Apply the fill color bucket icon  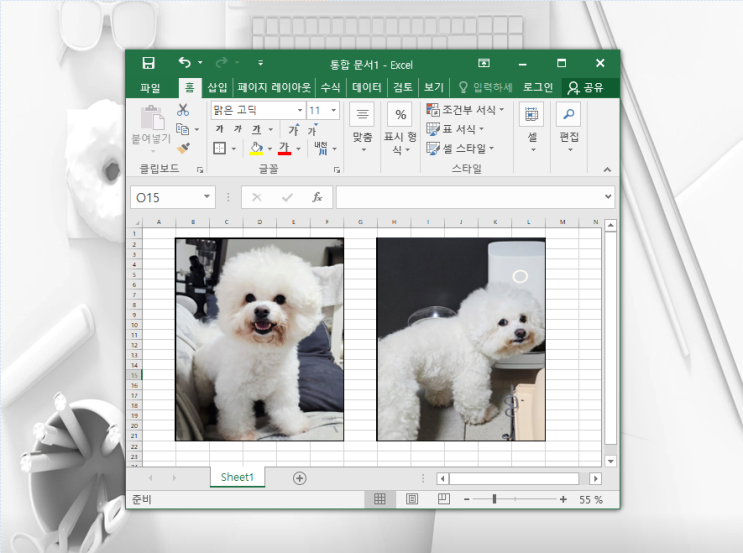click(x=256, y=148)
